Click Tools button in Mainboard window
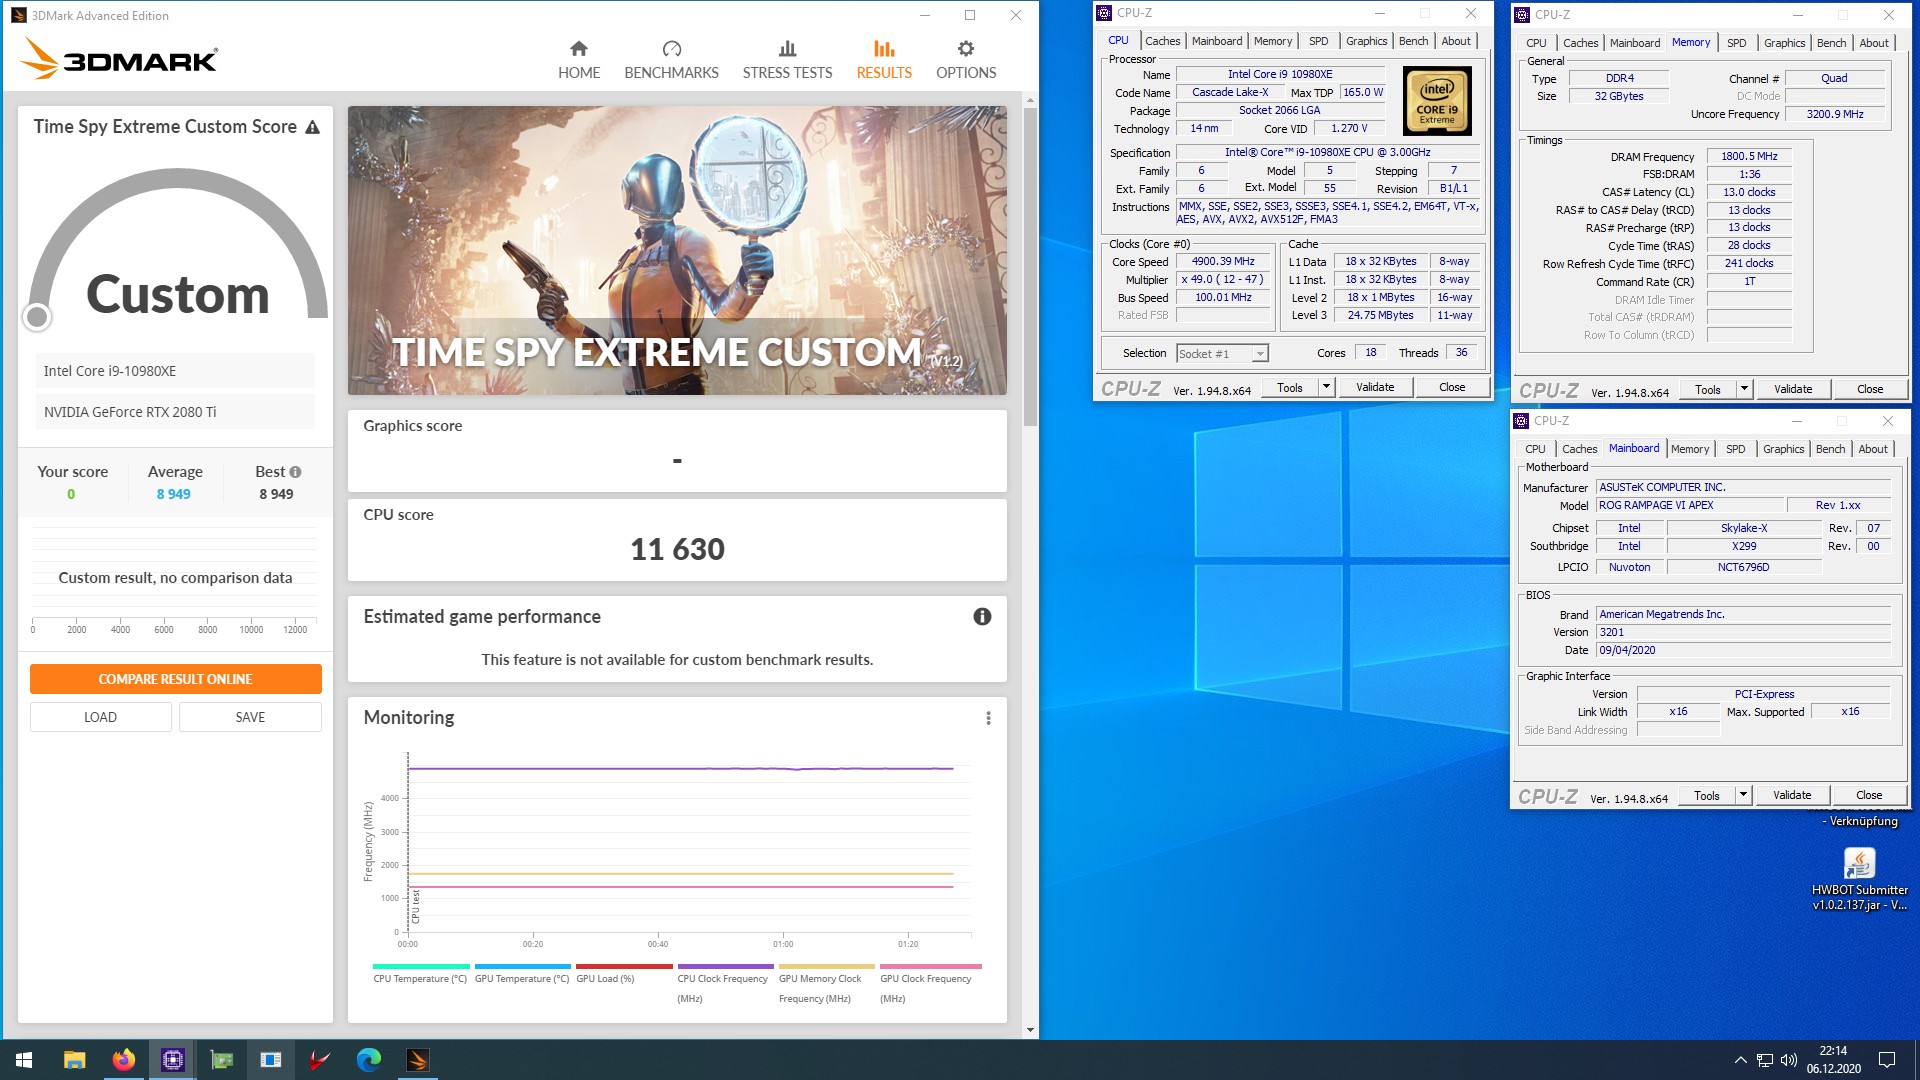 click(x=1707, y=795)
